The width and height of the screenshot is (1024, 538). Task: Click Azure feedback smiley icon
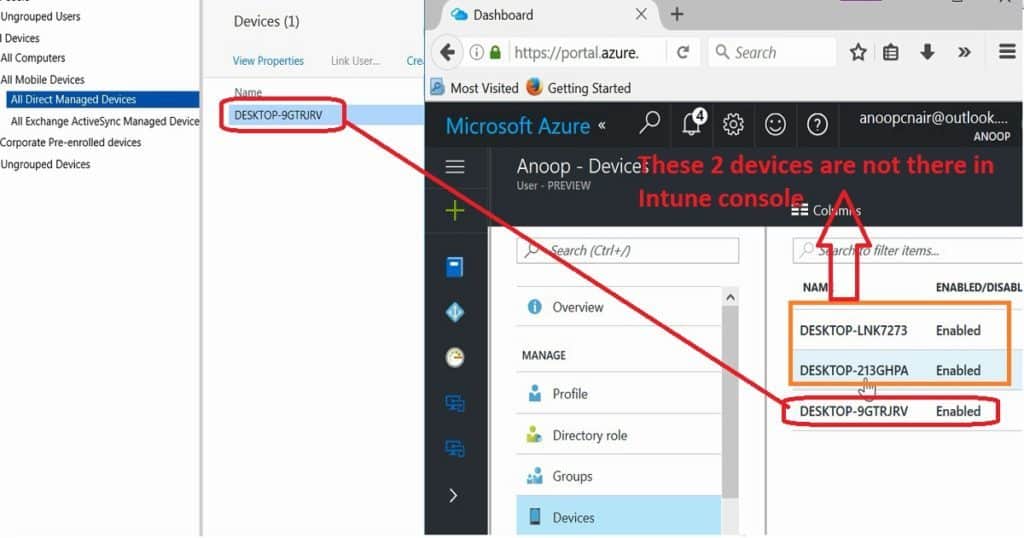point(775,124)
